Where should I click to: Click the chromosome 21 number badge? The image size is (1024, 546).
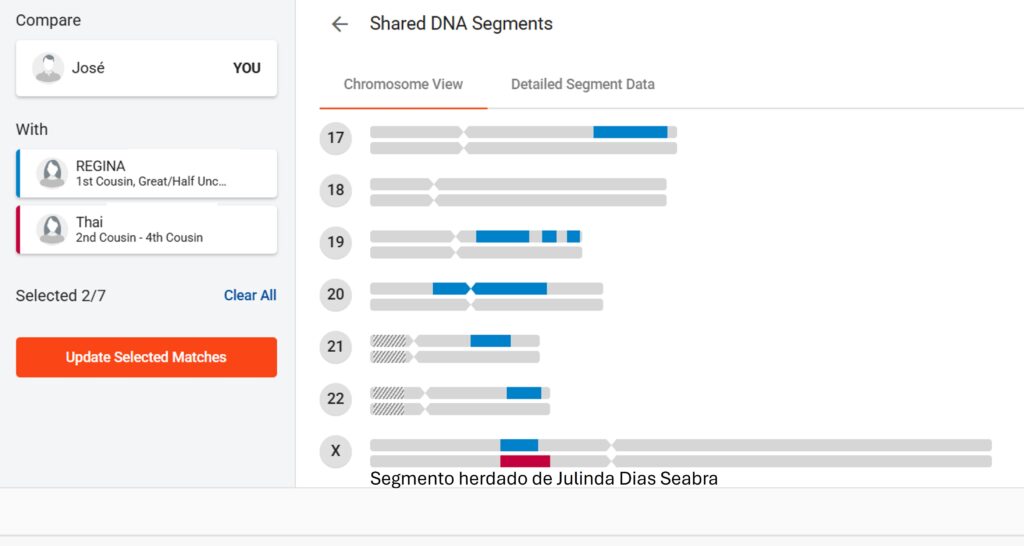(x=336, y=347)
